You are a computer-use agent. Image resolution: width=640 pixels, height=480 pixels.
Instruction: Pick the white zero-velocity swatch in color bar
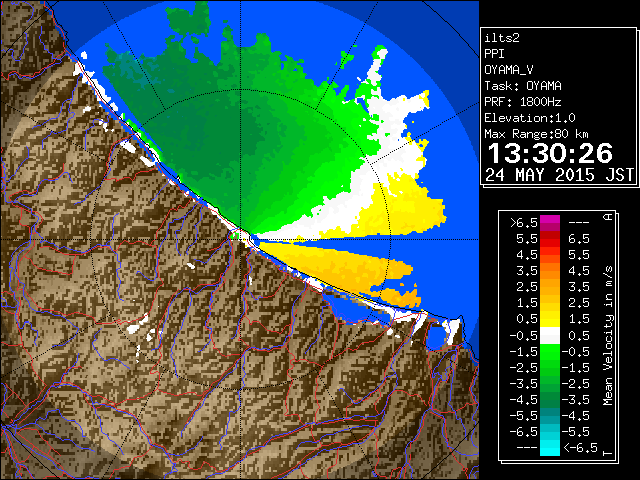click(x=550, y=336)
